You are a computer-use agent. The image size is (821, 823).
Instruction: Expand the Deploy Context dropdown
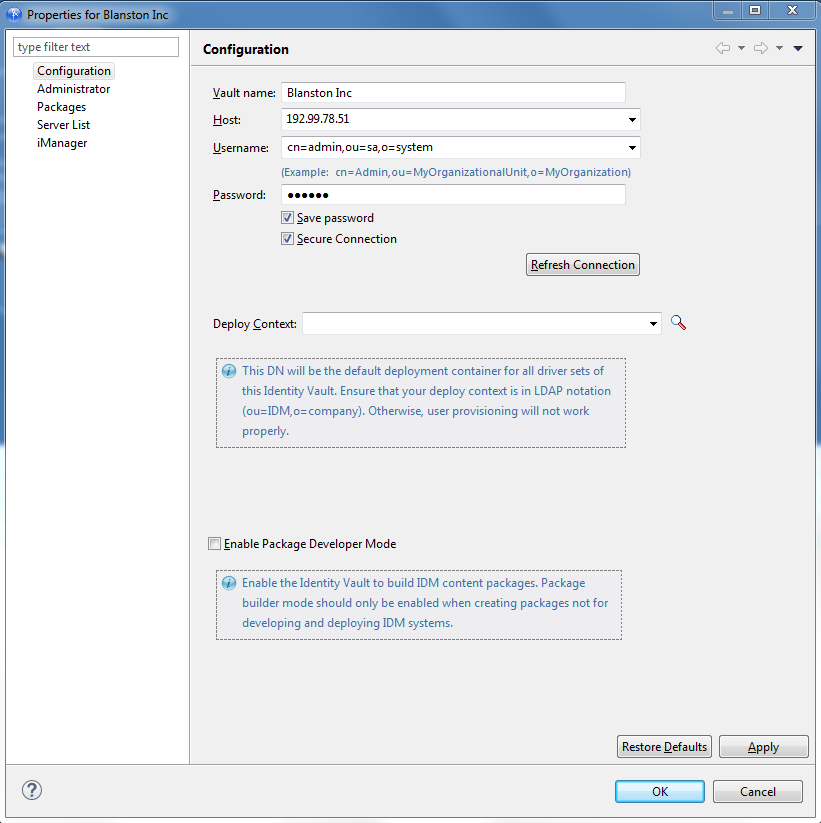(x=653, y=323)
